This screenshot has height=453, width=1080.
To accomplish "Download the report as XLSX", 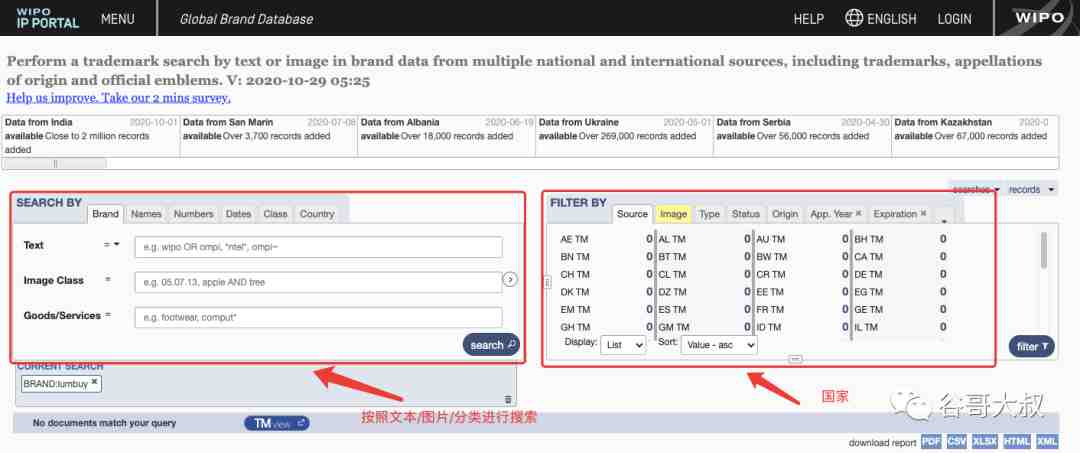I will pos(984,441).
